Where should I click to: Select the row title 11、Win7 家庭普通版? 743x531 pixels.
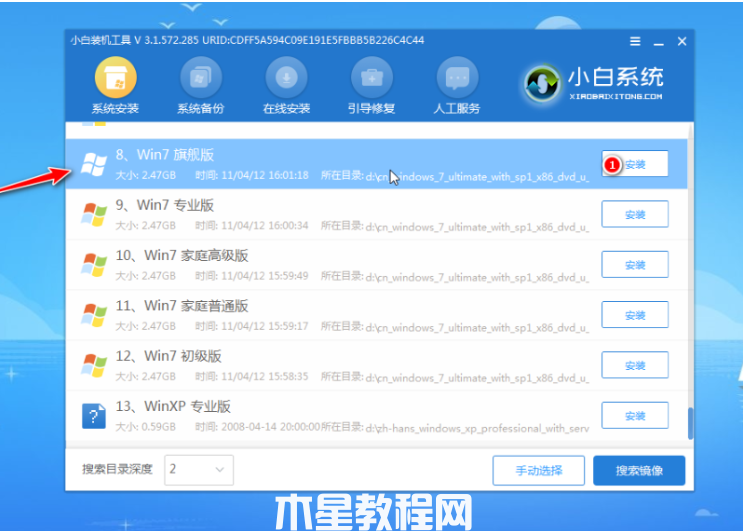182,306
